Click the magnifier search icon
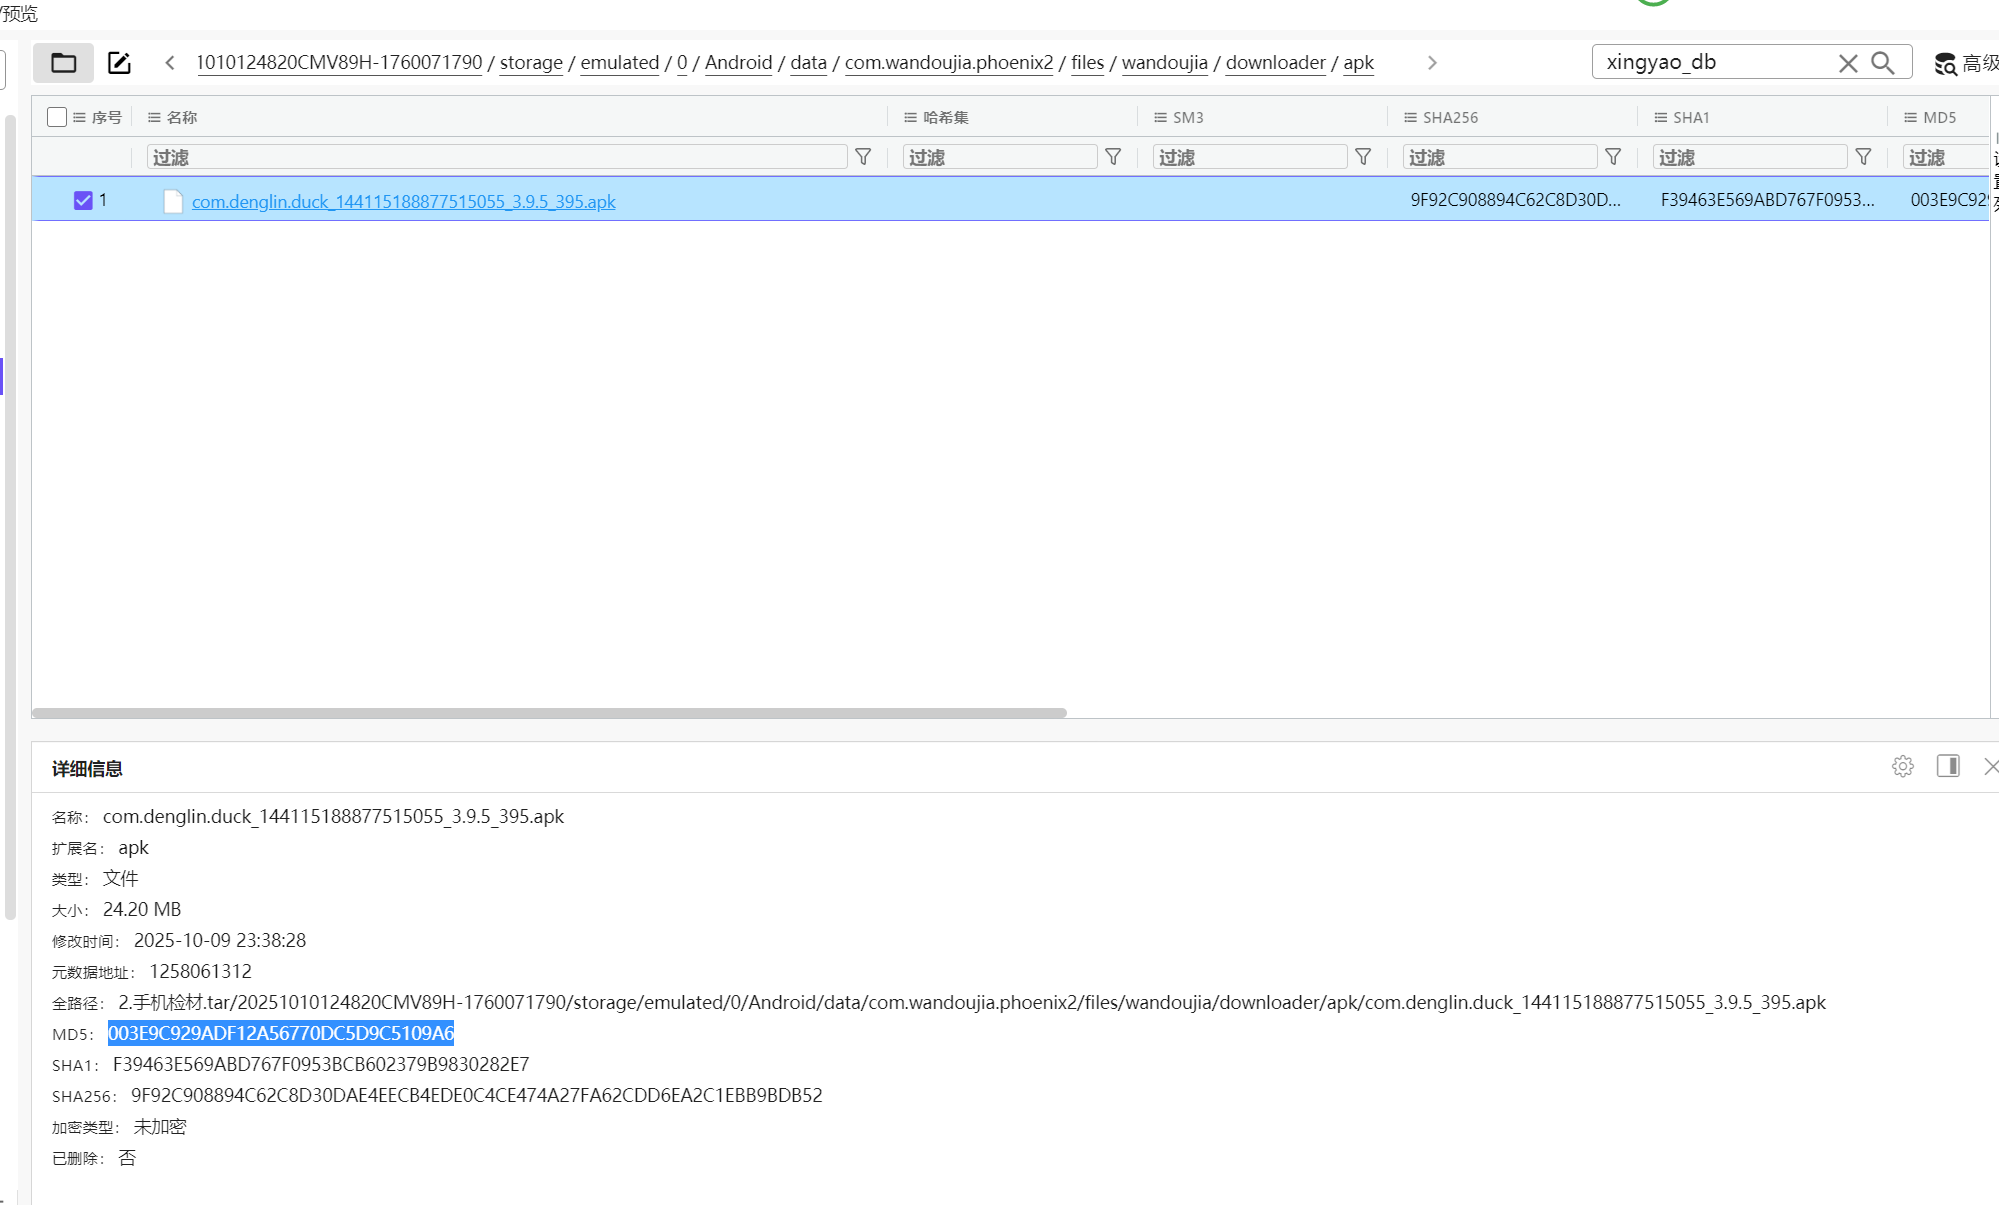1999x1205 pixels. 1883,63
